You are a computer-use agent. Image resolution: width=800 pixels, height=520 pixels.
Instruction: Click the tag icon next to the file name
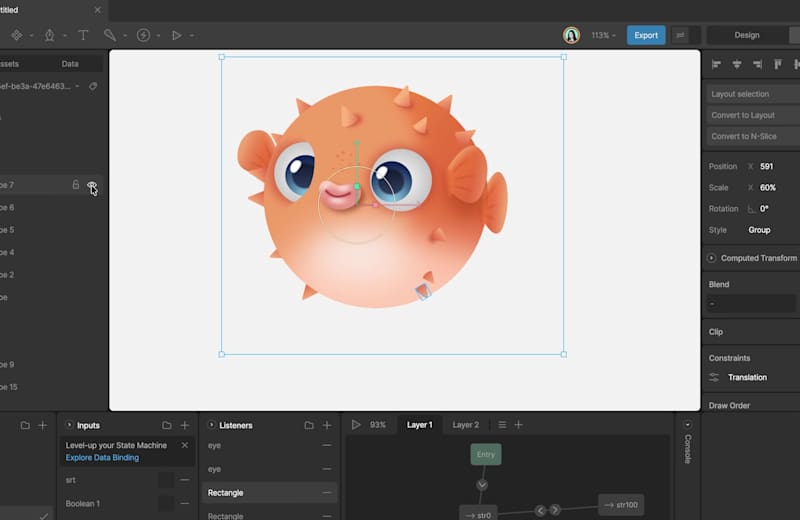(x=93, y=86)
